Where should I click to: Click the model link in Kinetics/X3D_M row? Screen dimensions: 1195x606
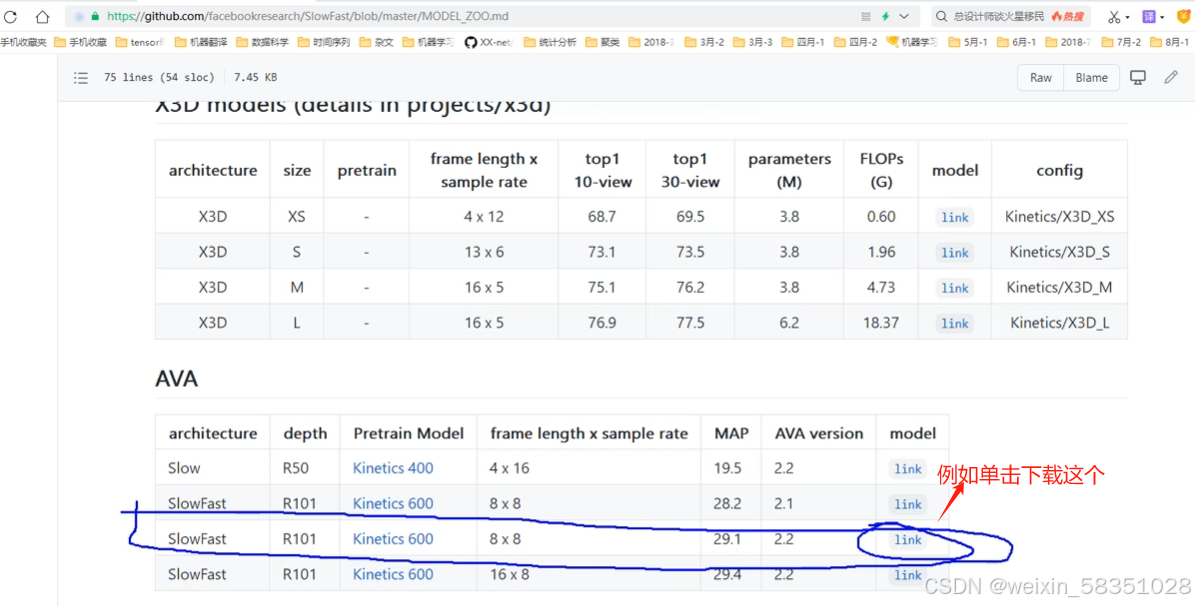(955, 288)
